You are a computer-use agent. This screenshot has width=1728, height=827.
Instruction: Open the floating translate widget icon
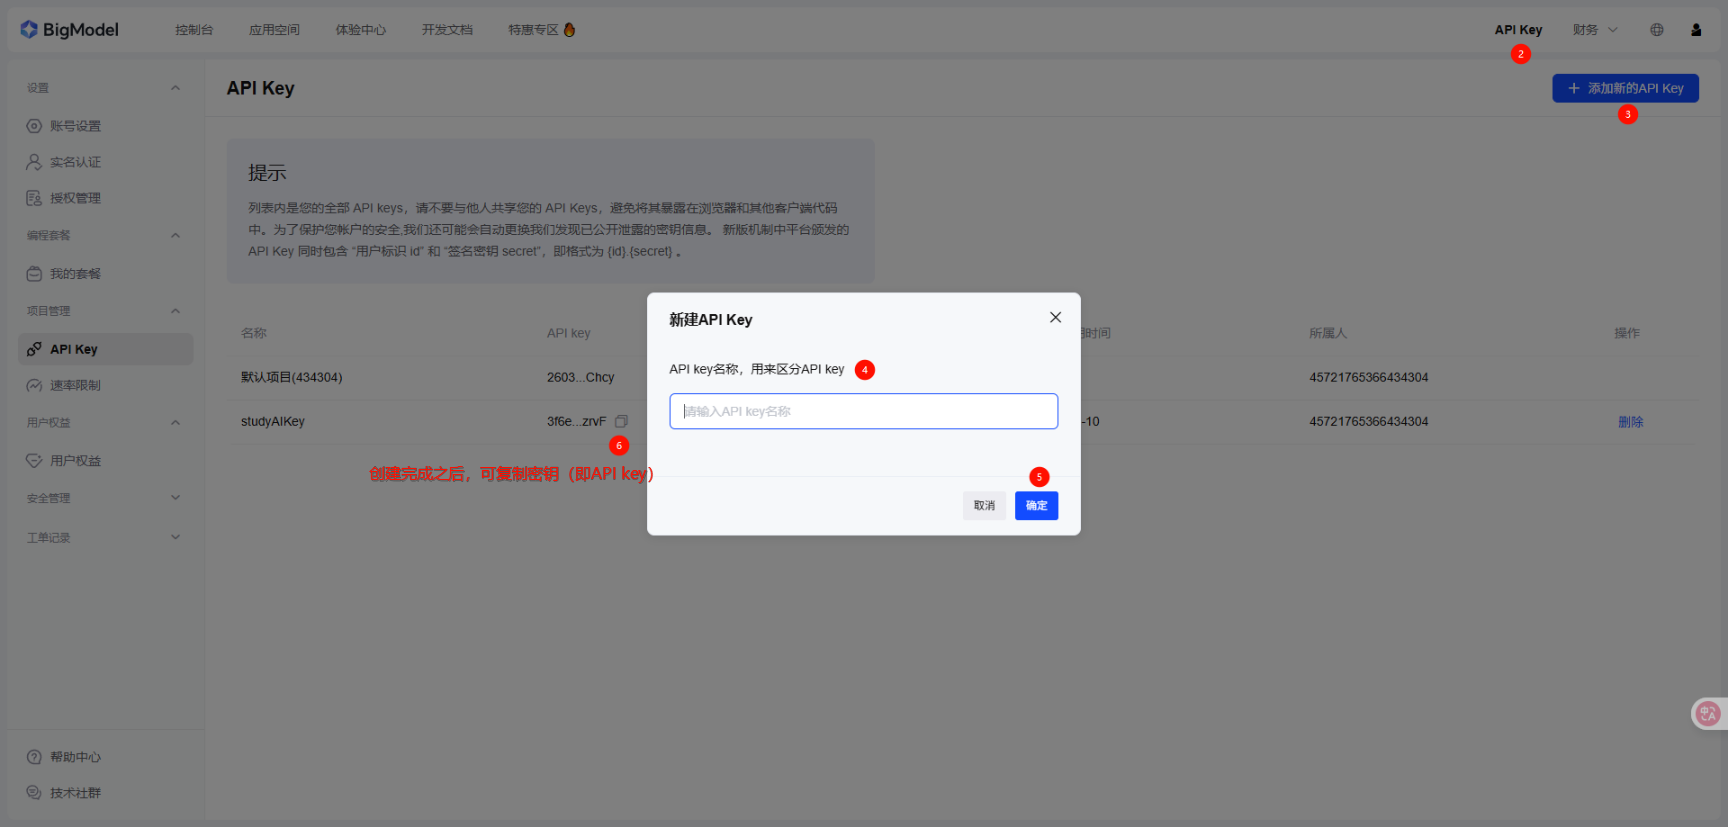(x=1708, y=713)
